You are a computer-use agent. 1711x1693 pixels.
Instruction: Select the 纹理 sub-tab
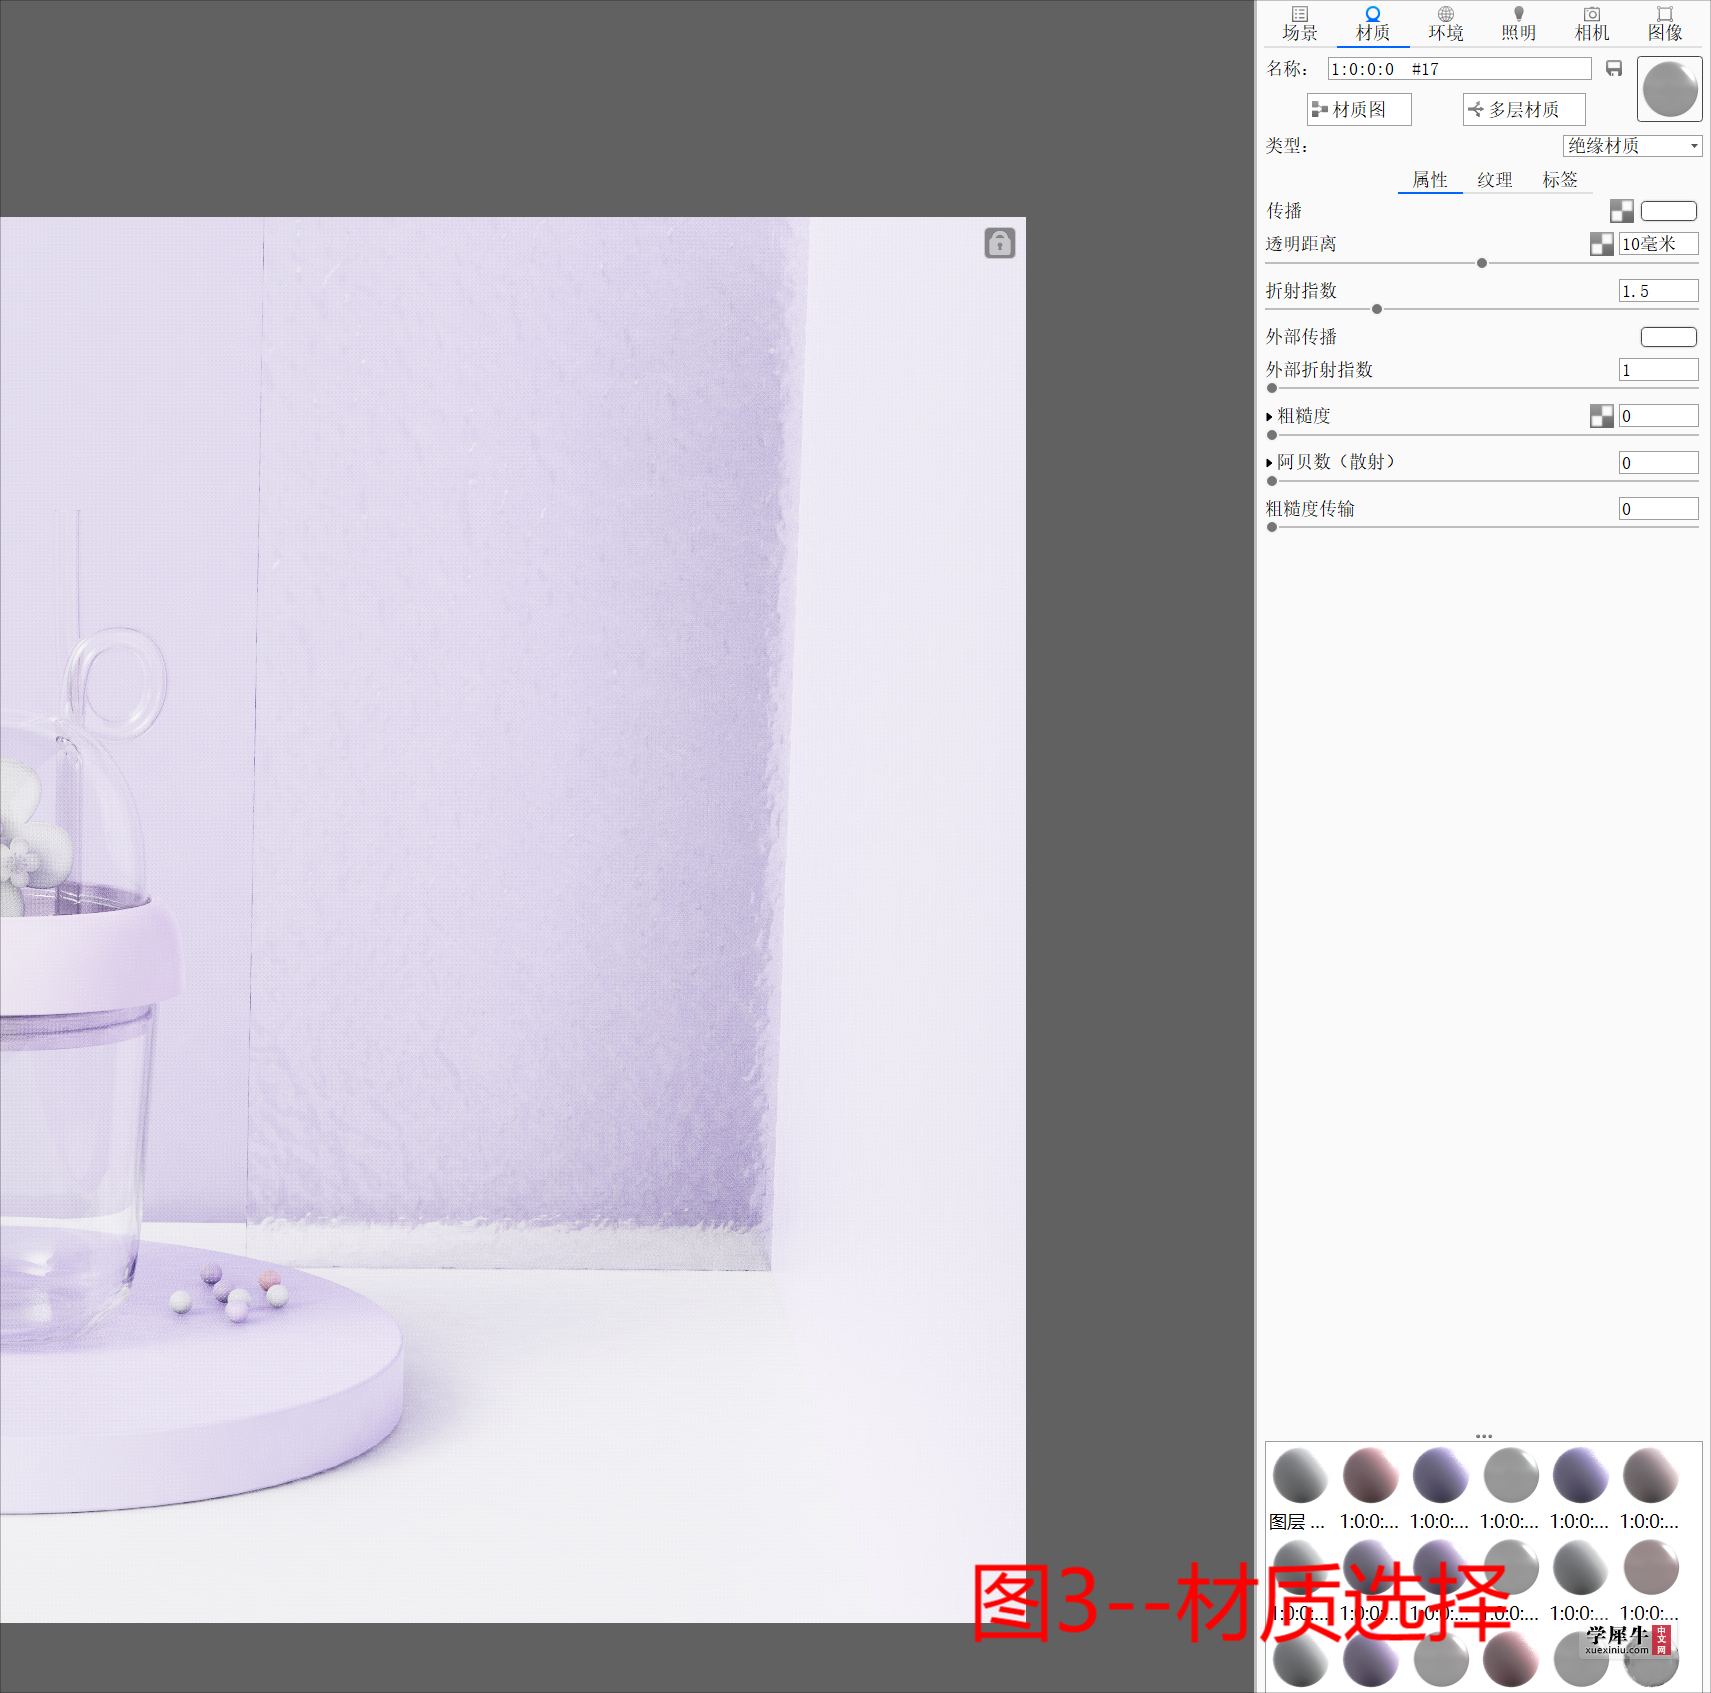[x=1495, y=180]
